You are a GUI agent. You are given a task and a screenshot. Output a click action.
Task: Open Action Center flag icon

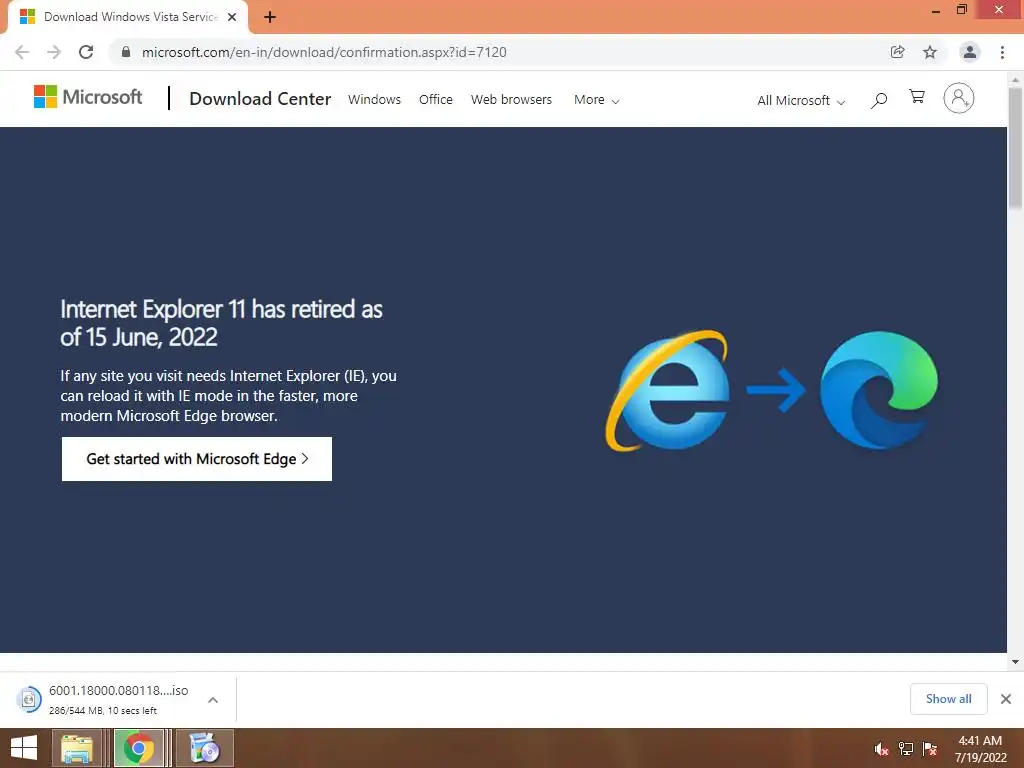(x=930, y=749)
